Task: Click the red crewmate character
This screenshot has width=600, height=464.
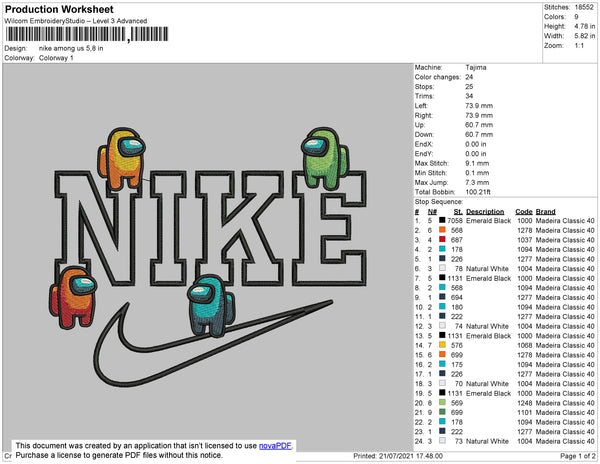Action: pos(73,298)
